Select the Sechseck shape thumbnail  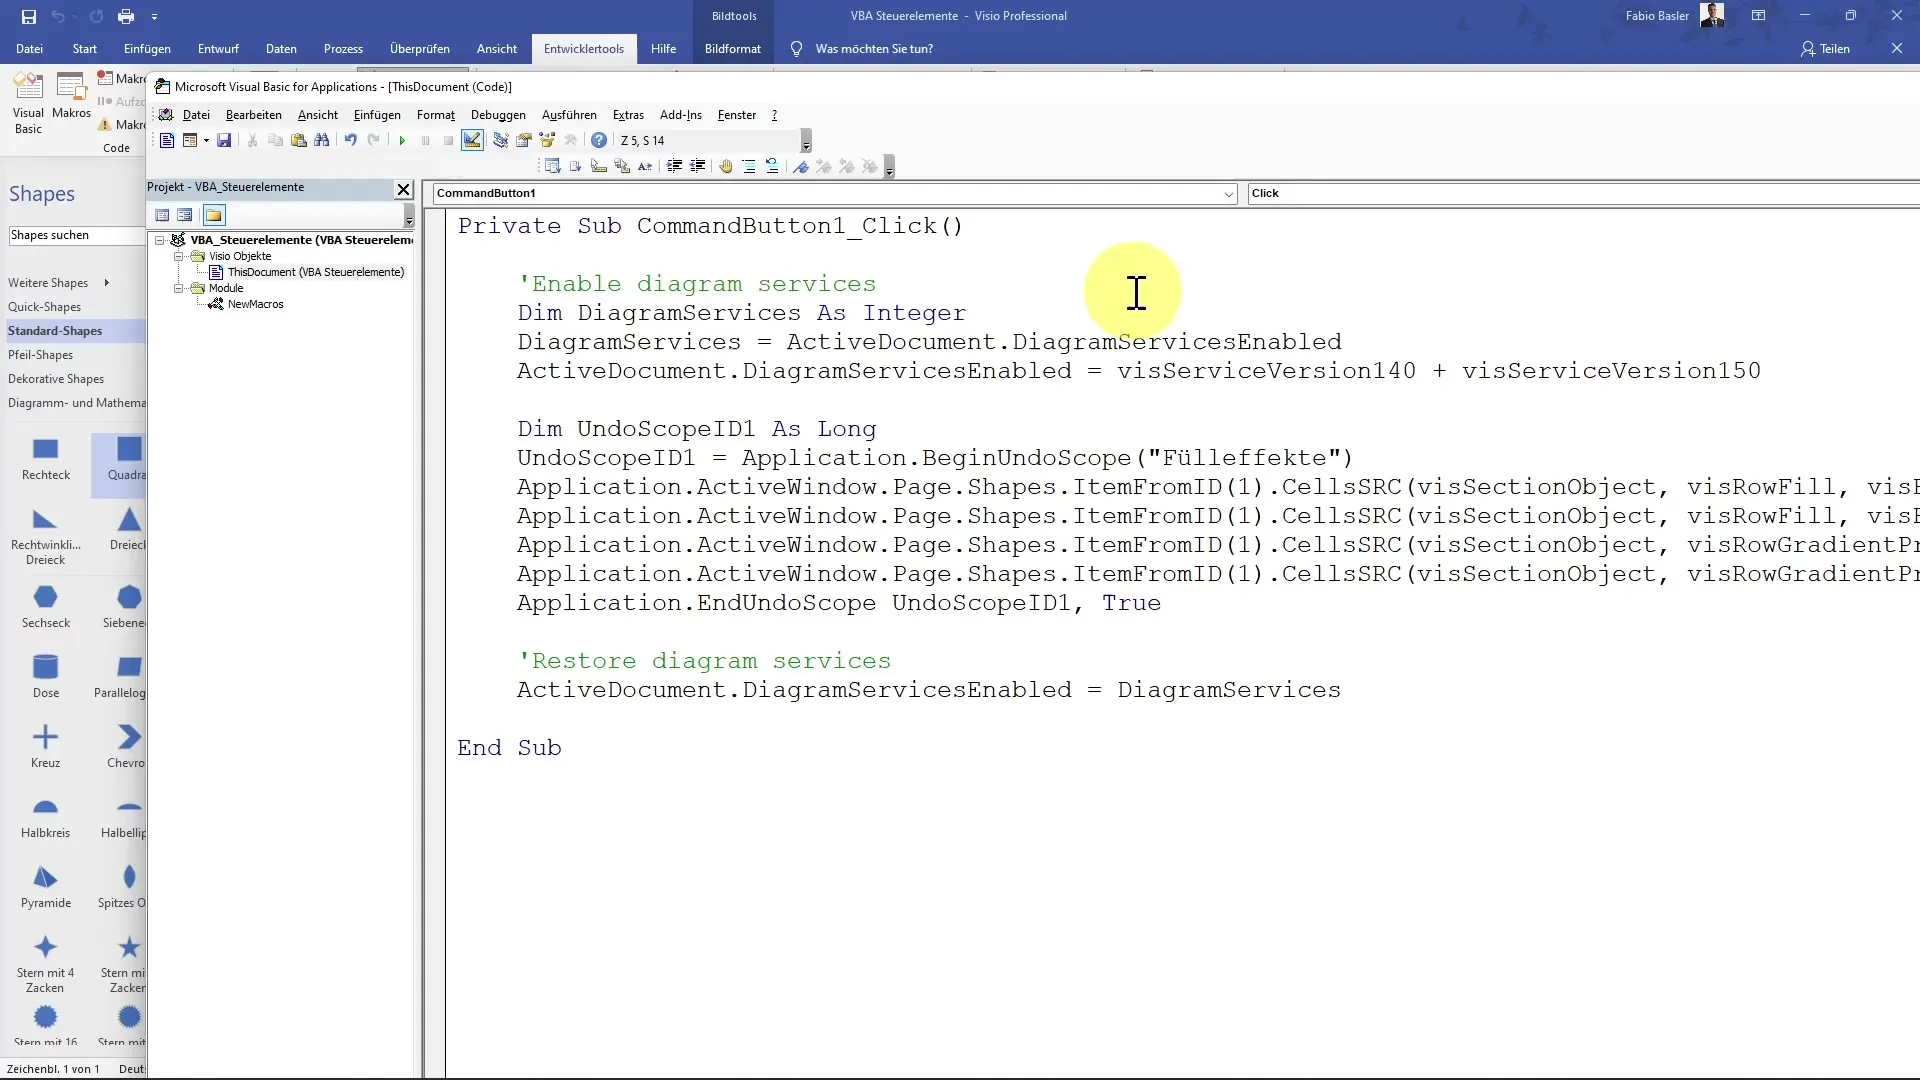click(x=46, y=608)
